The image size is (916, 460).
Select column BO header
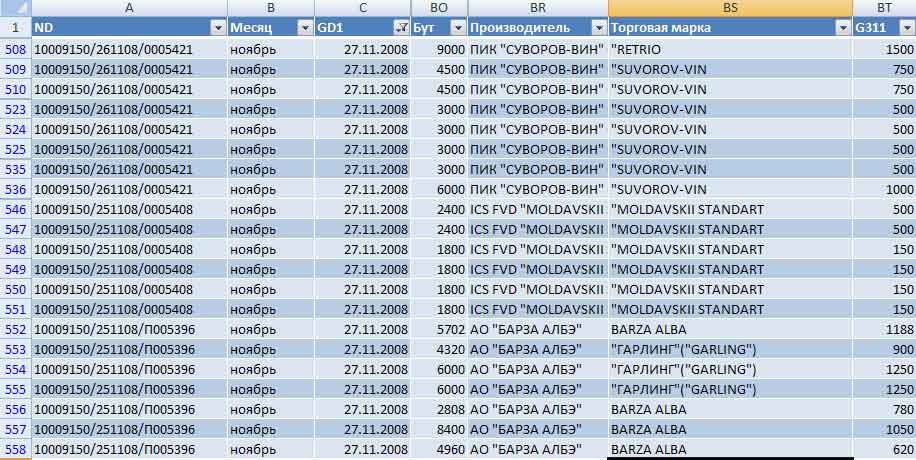click(x=439, y=8)
